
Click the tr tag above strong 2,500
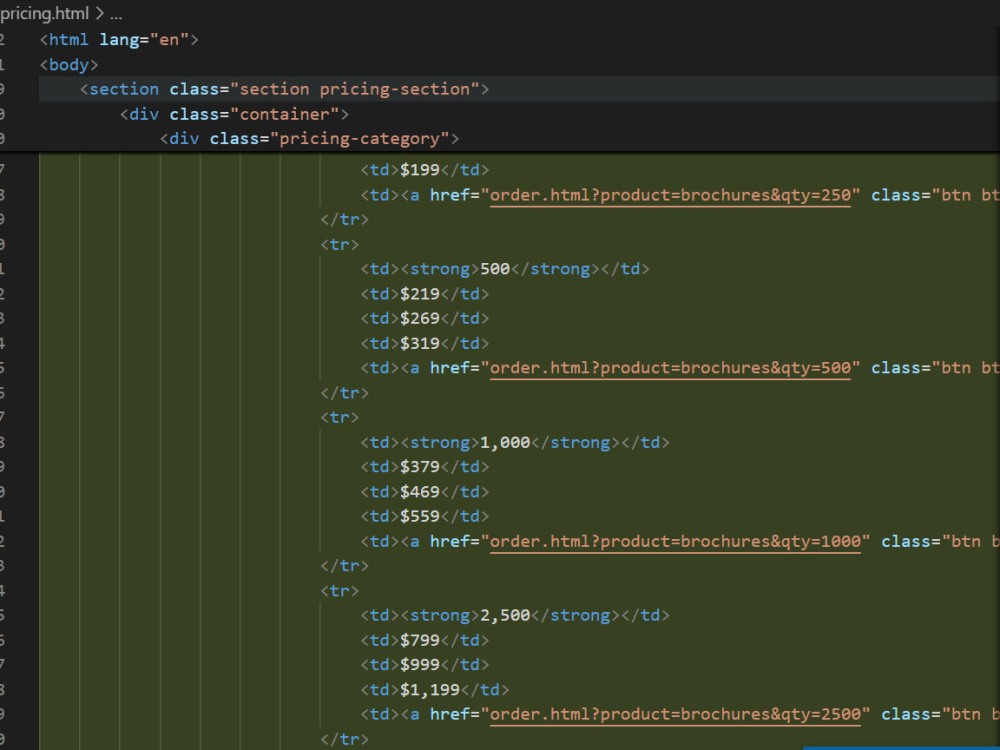[340, 591]
